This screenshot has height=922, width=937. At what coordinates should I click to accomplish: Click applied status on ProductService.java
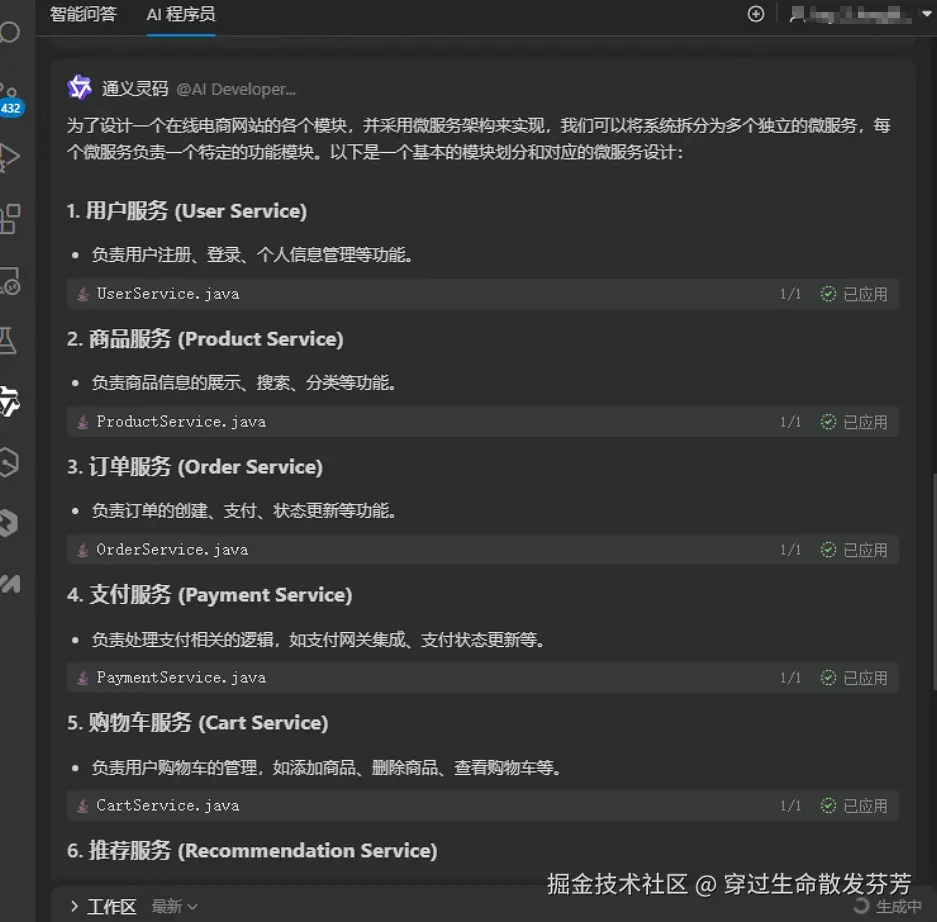coord(853,422)
